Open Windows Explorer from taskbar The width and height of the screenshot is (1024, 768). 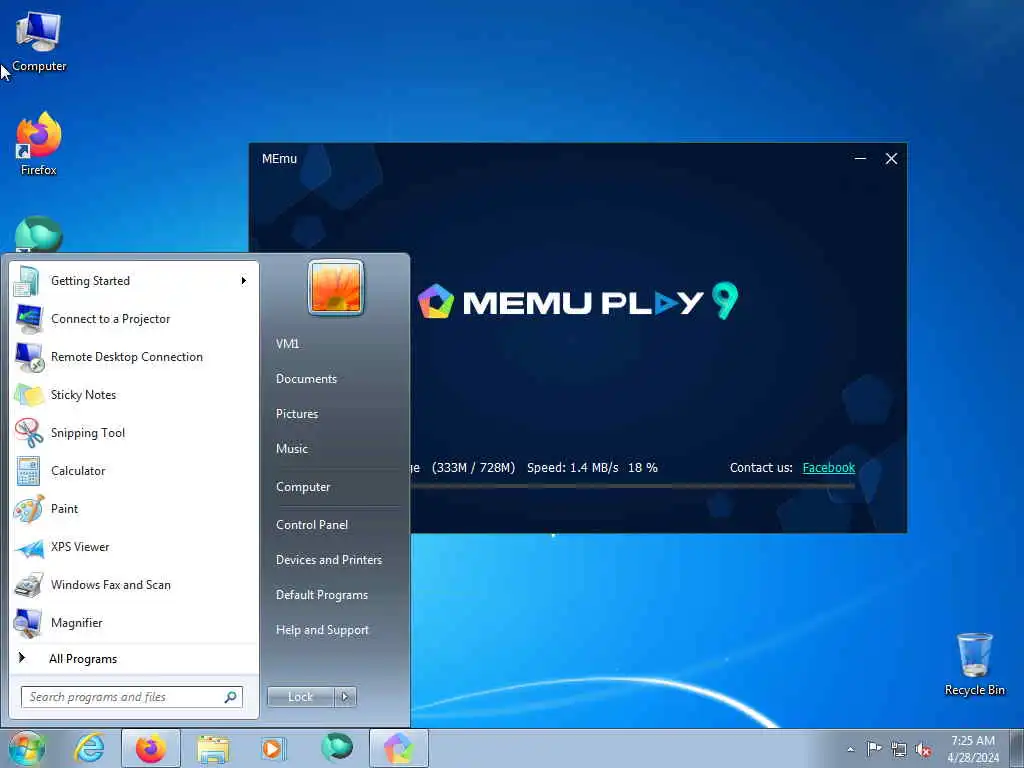(x=213, y=748)
